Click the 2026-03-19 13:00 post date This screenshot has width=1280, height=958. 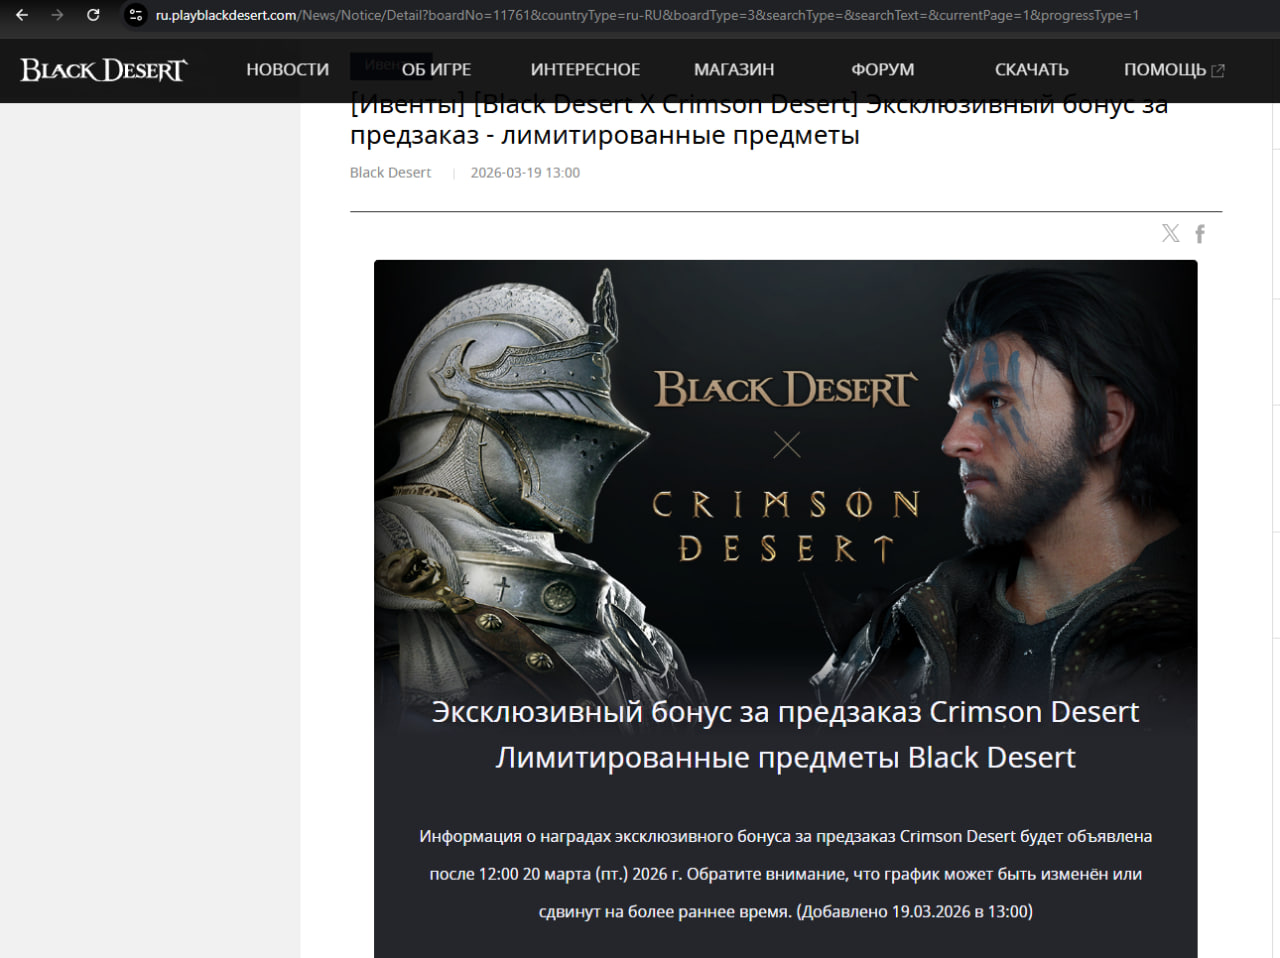point(525,173)
